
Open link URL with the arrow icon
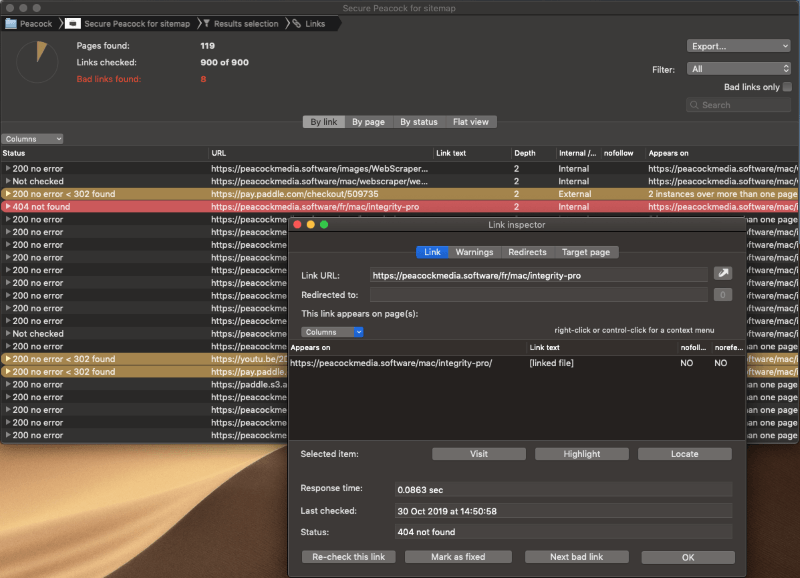722,274
